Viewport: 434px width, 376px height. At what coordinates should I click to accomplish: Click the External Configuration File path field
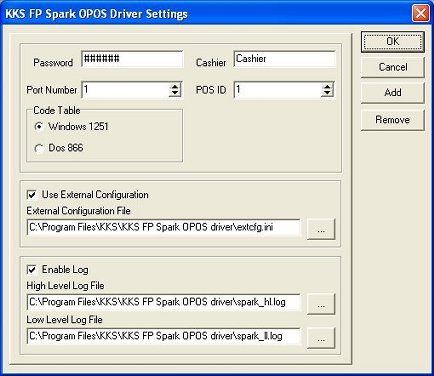coord(164,228)
